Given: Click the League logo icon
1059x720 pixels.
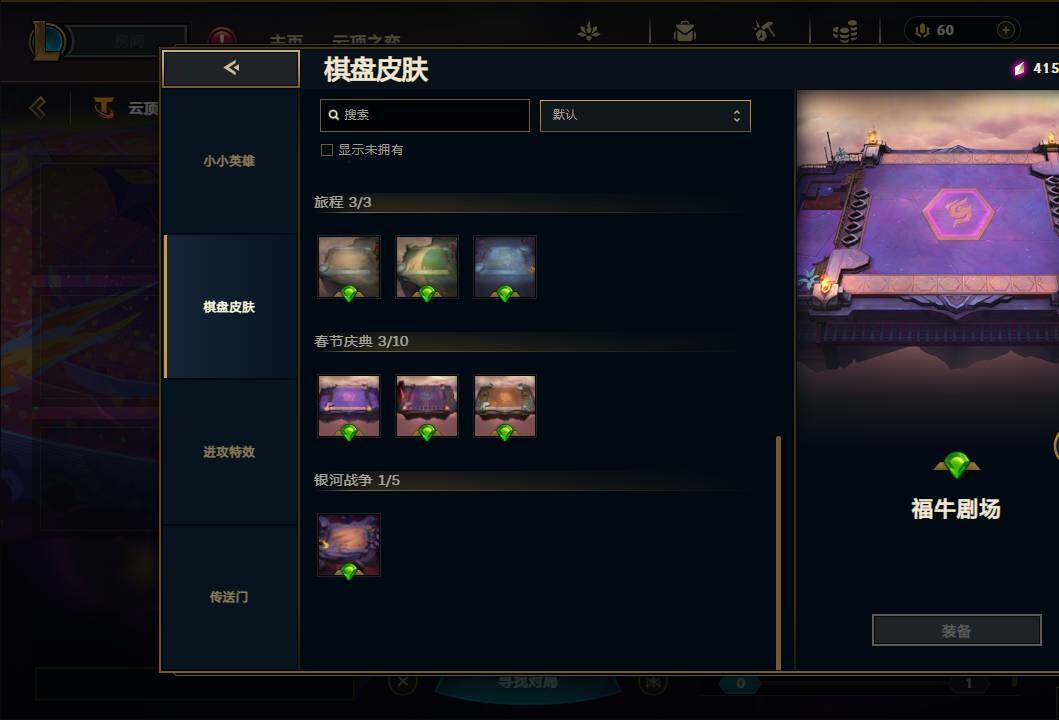Looking at the screenshot, I should 48,41.
